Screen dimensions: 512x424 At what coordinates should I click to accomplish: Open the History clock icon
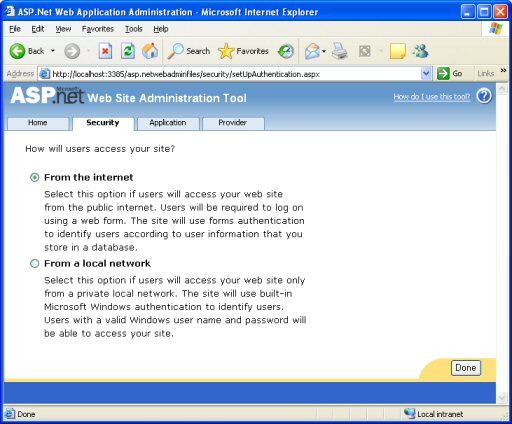pos(286,51)
